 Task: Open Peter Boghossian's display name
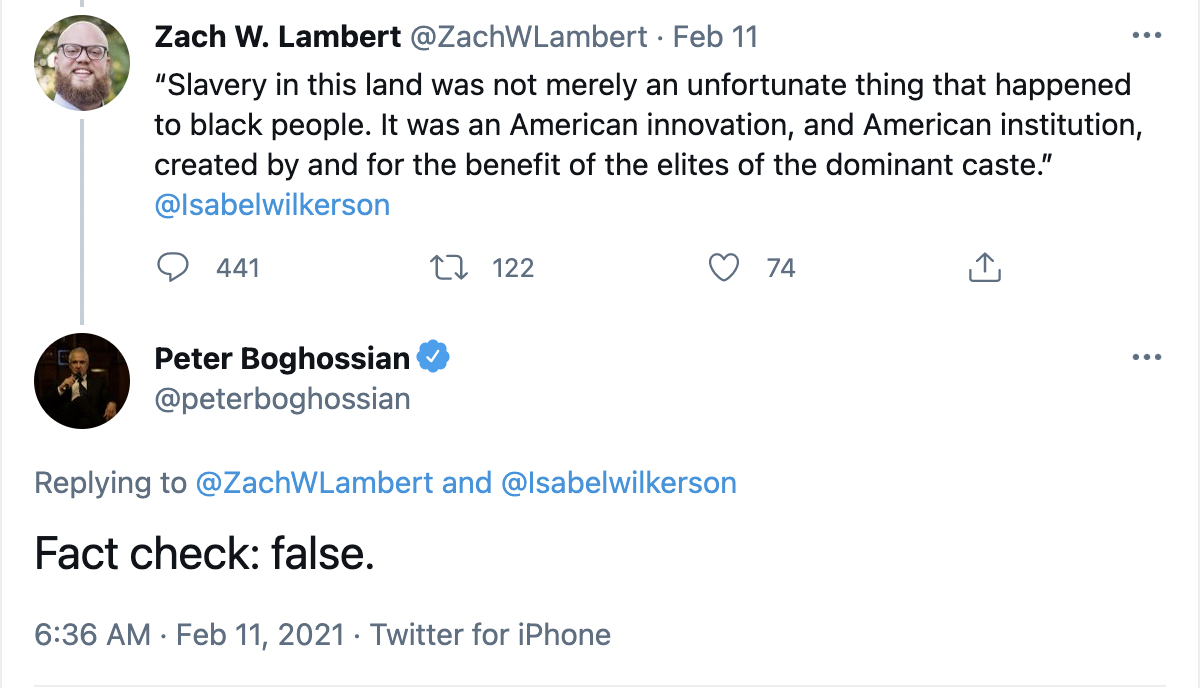pos(282,358)
